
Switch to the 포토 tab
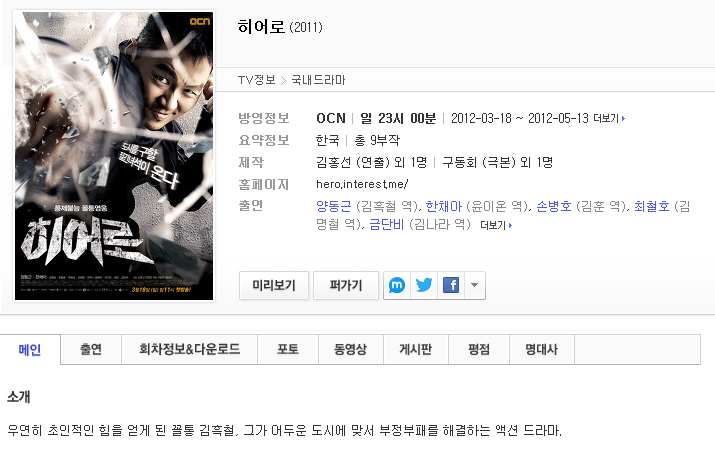coord(288,349)
